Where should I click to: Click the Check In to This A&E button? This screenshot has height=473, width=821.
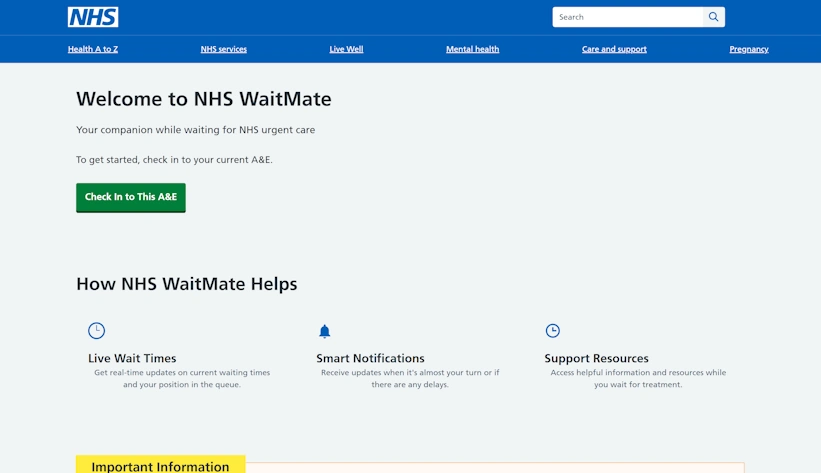coord(131,197)
